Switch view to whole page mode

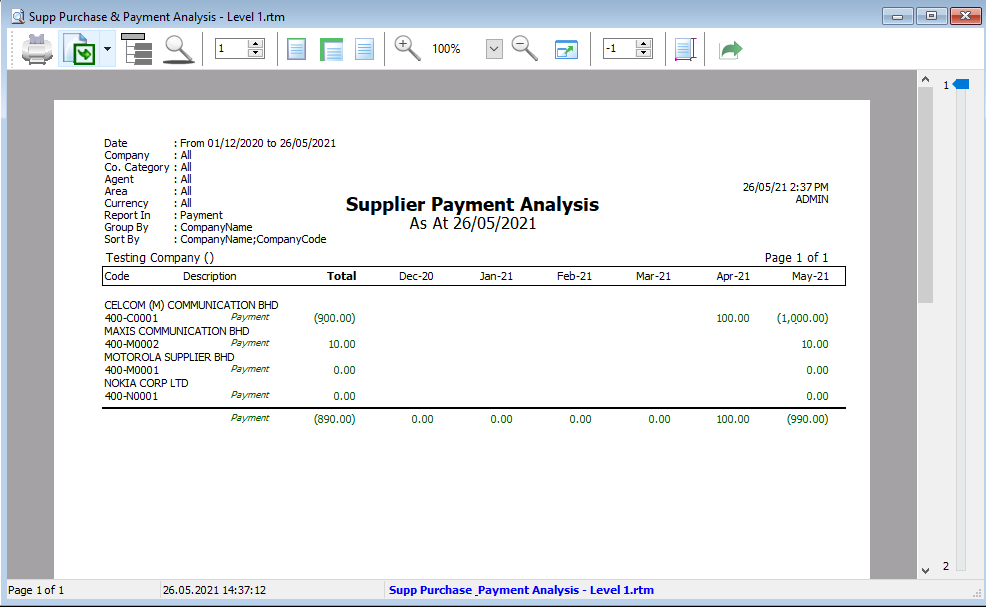[296, 48]
